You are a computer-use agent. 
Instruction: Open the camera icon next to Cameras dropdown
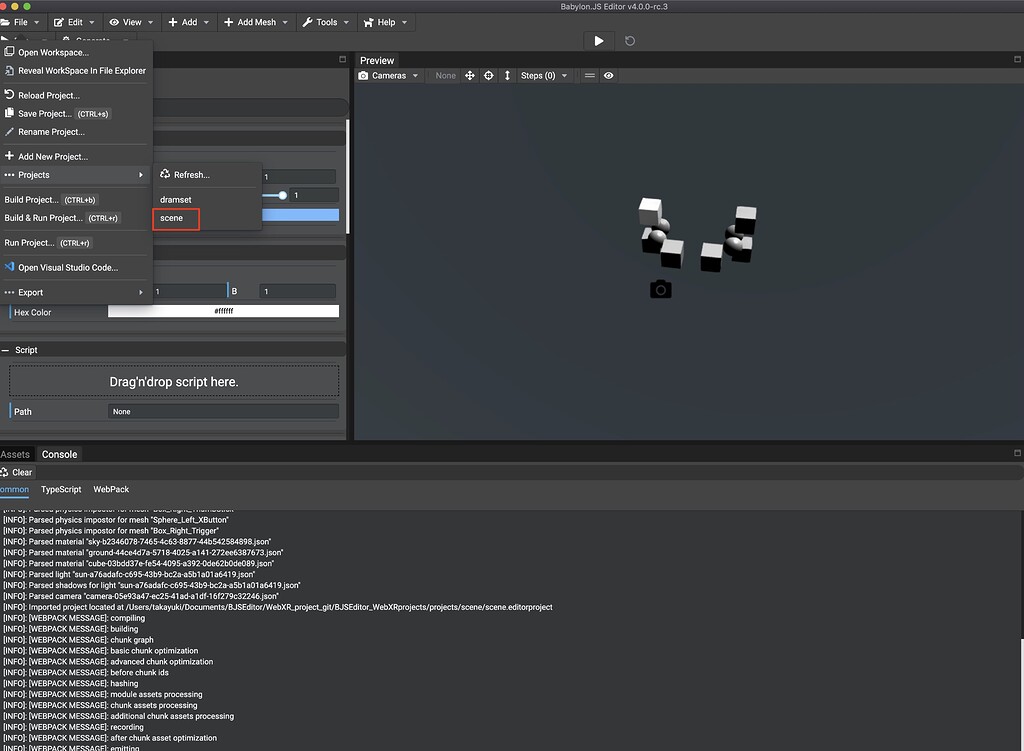364,75
